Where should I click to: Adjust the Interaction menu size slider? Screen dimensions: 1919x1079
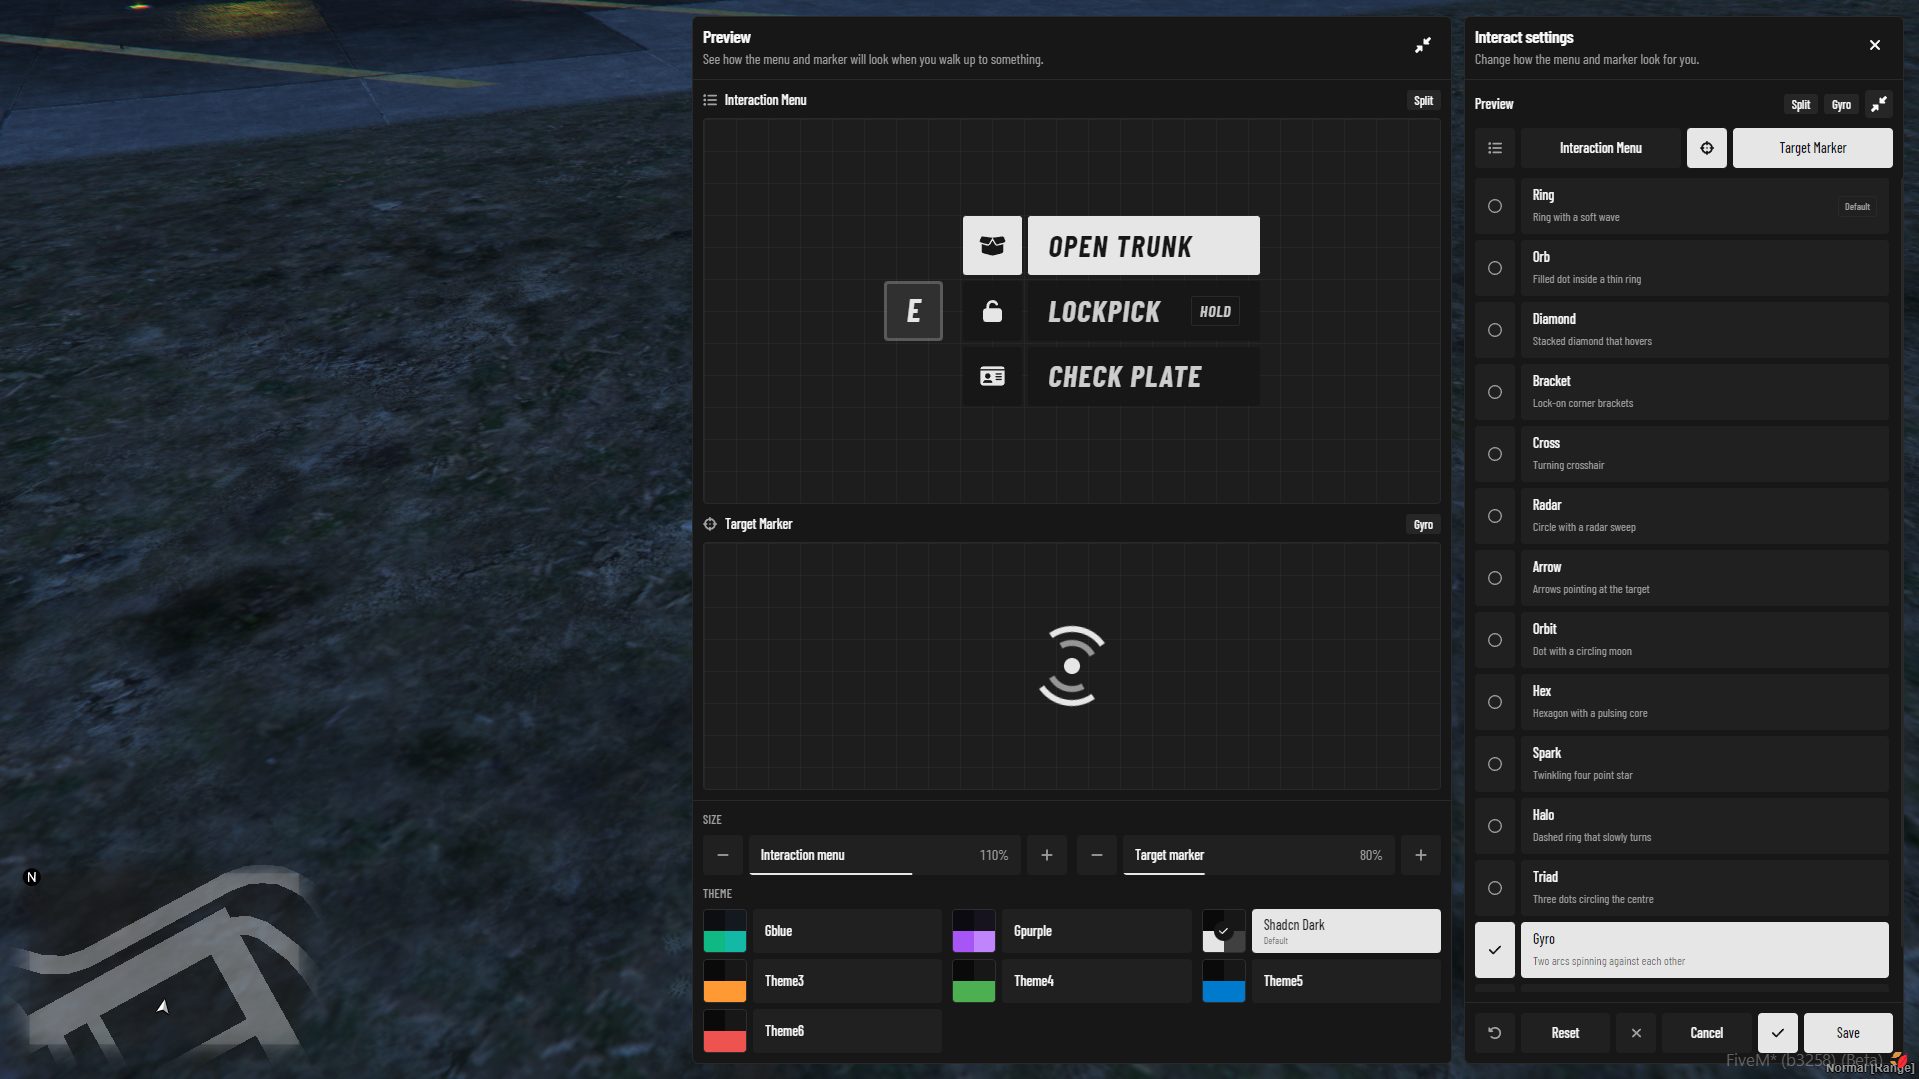(885, 855)
